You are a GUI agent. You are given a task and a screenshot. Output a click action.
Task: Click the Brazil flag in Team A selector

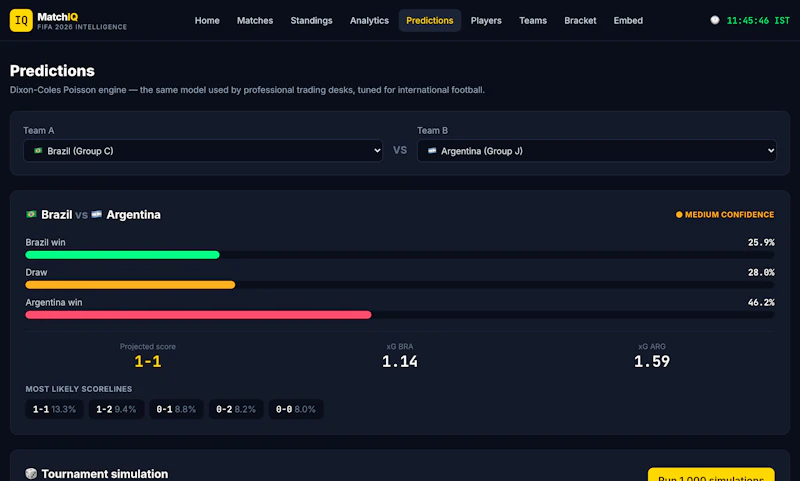pos(38,150)
